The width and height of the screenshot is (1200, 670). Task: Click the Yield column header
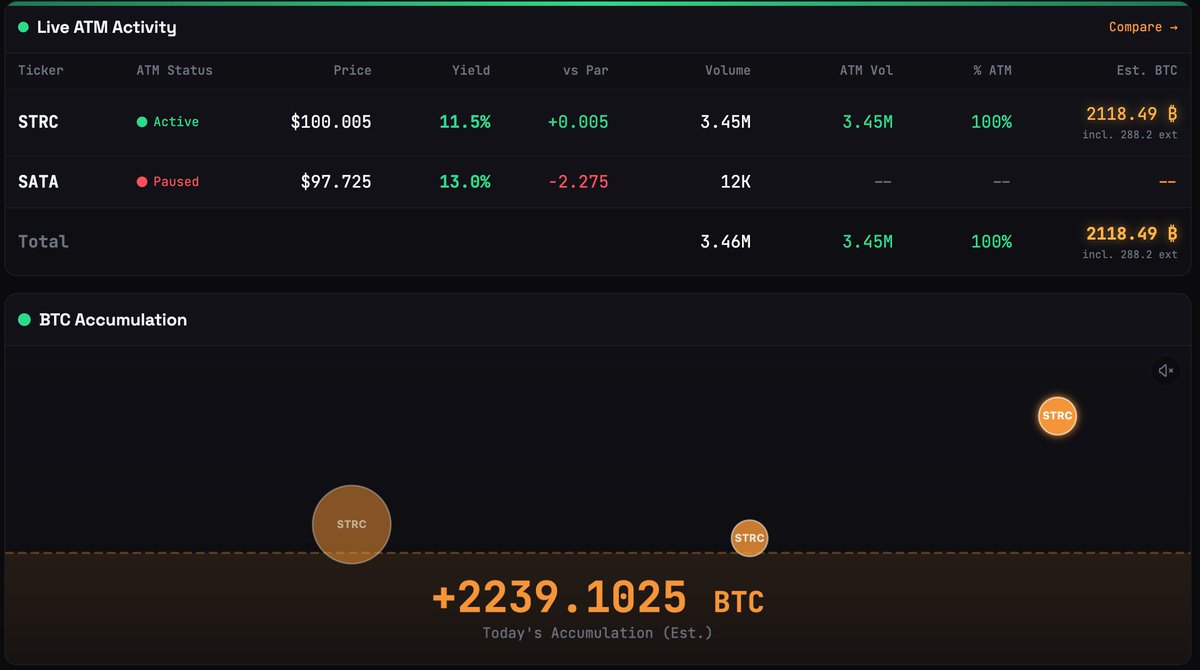click(x=471, y=71)
